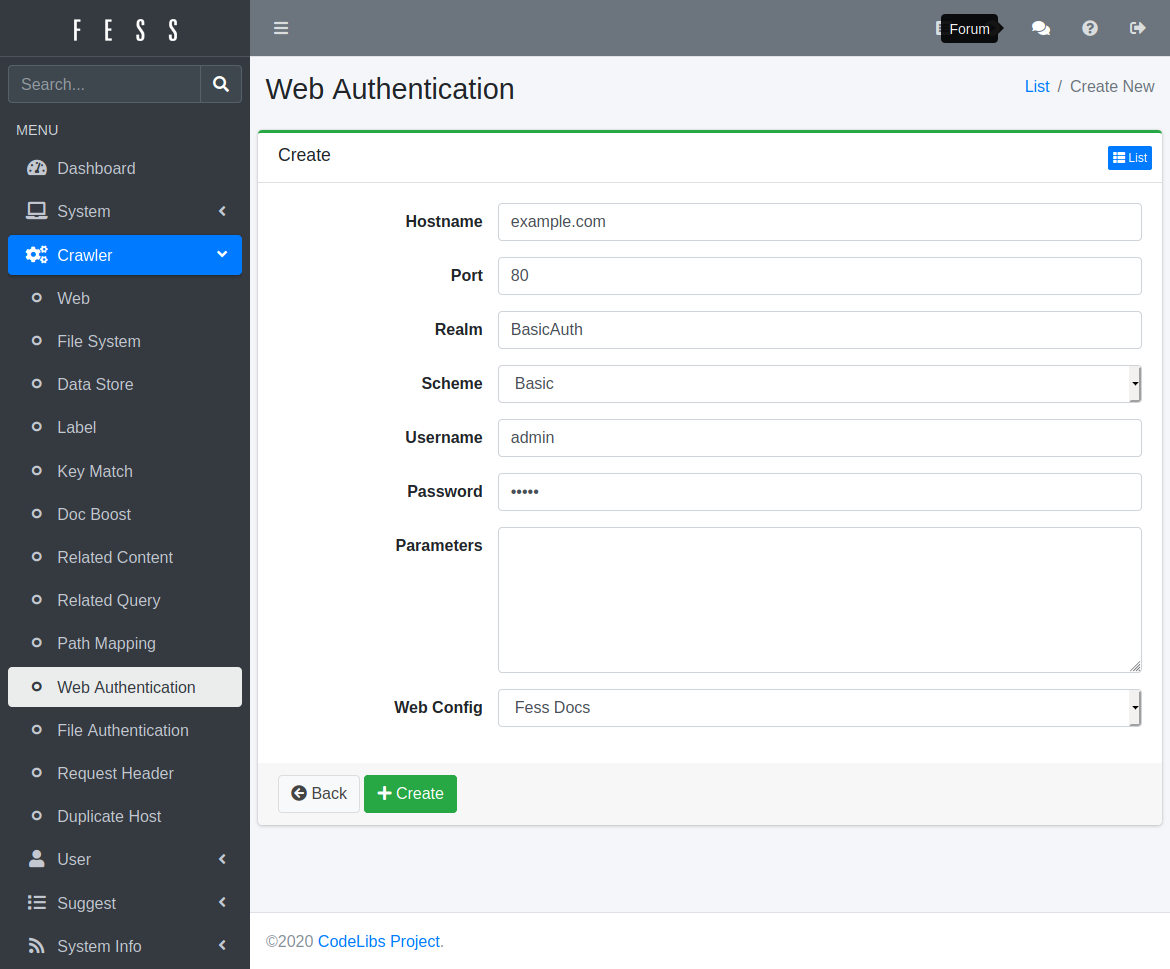Click the help question mark icon
Screen dimensions: 1170x969
[1090, 28]
